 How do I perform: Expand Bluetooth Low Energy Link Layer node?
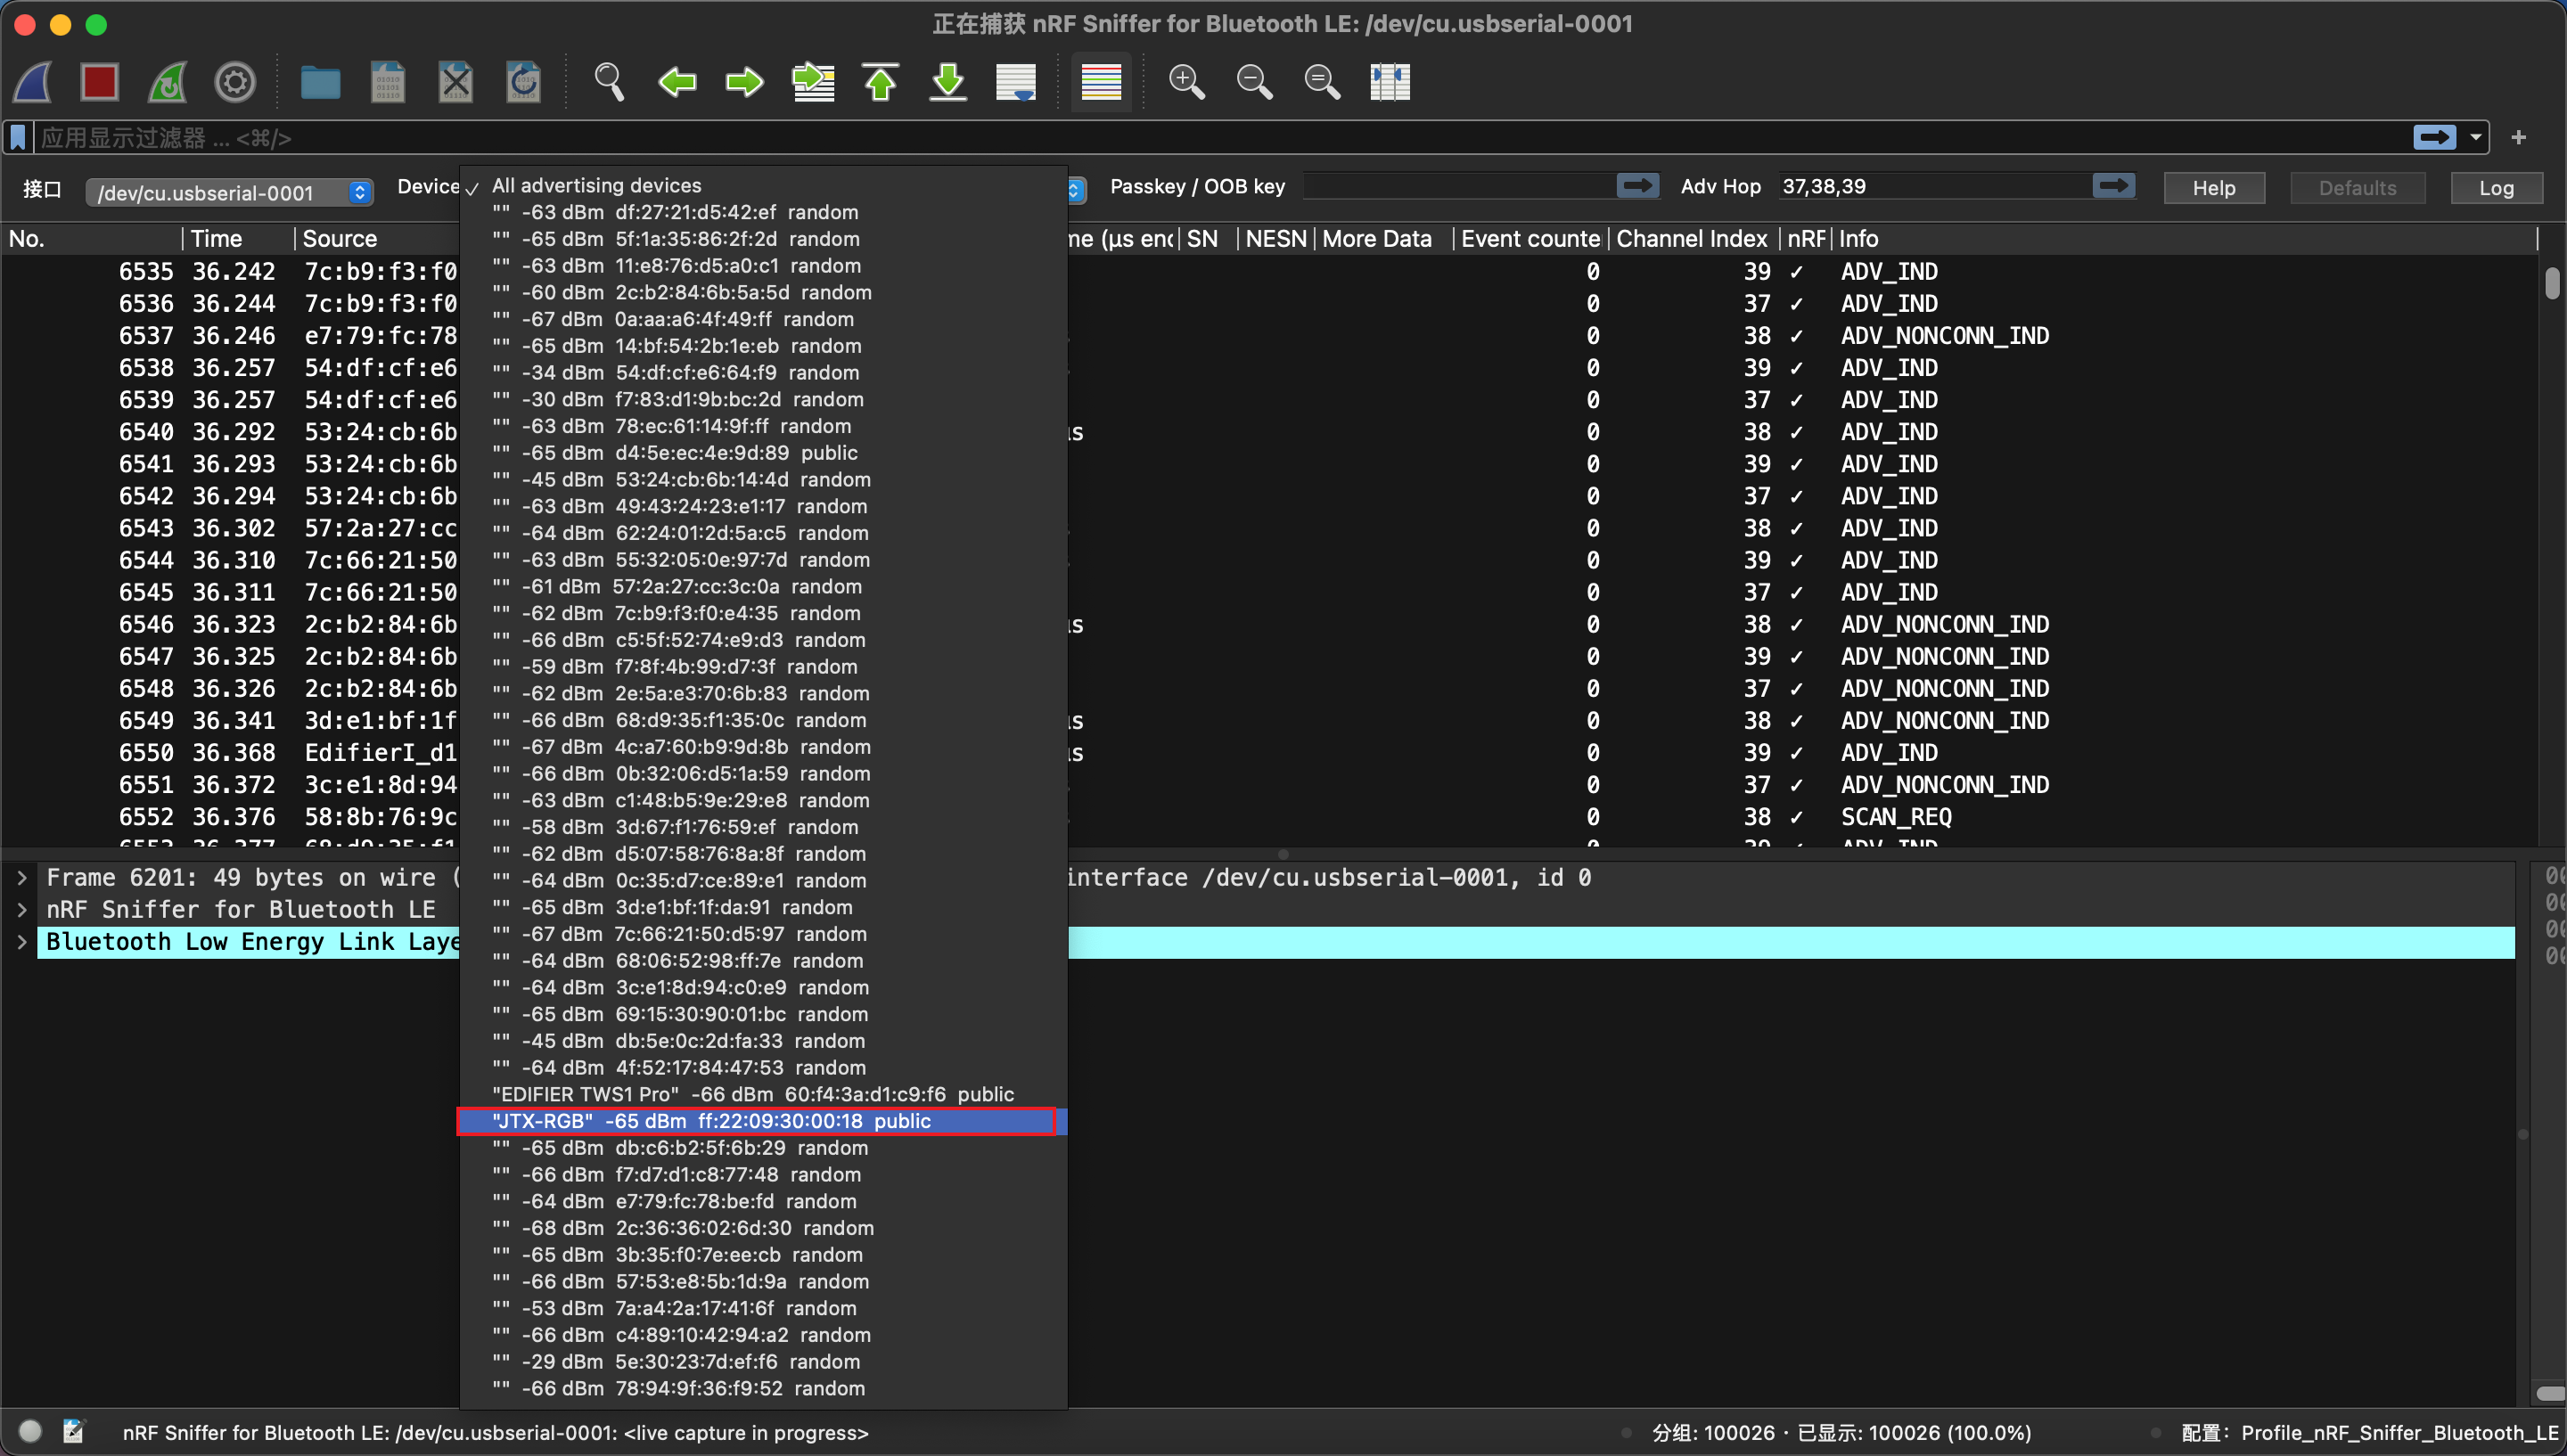click(x=21, y=941)
